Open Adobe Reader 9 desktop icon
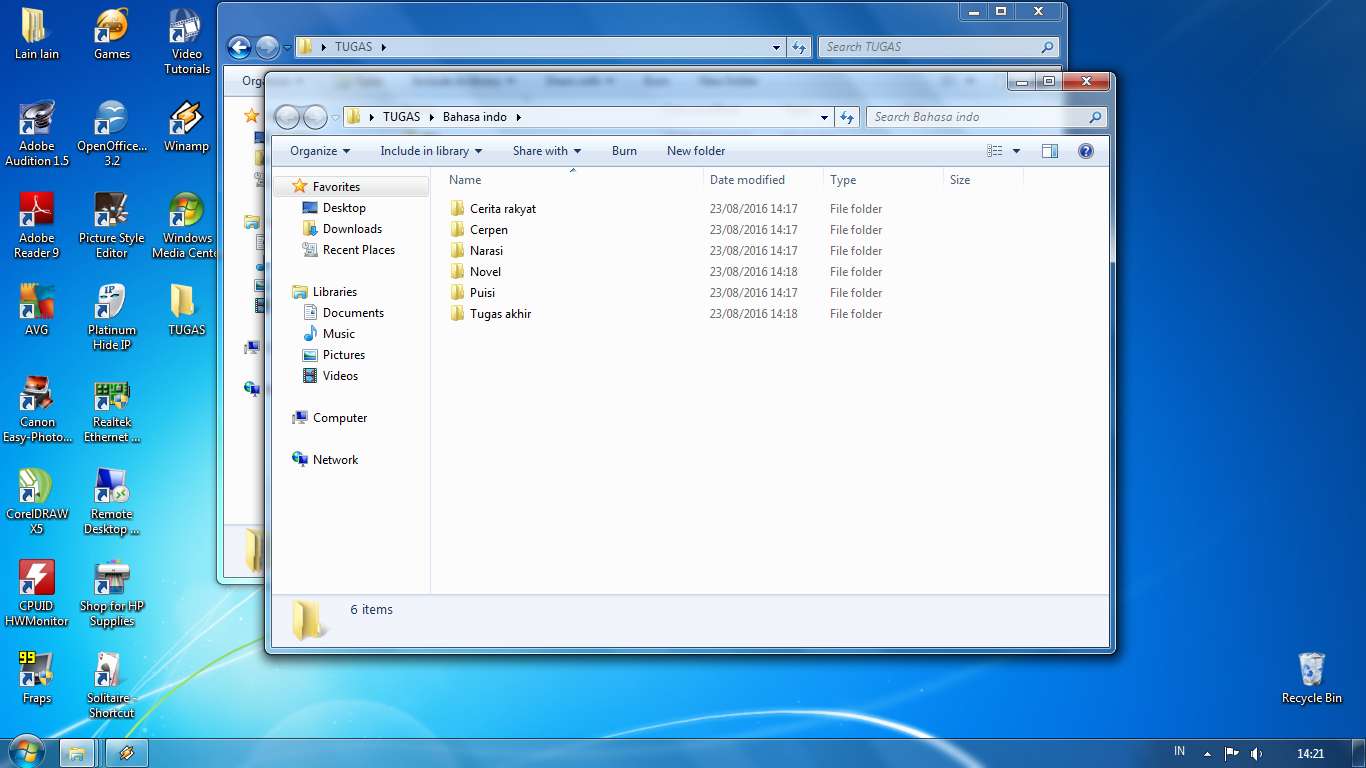Screen dimensions: 1366x768 click(37, 225)
